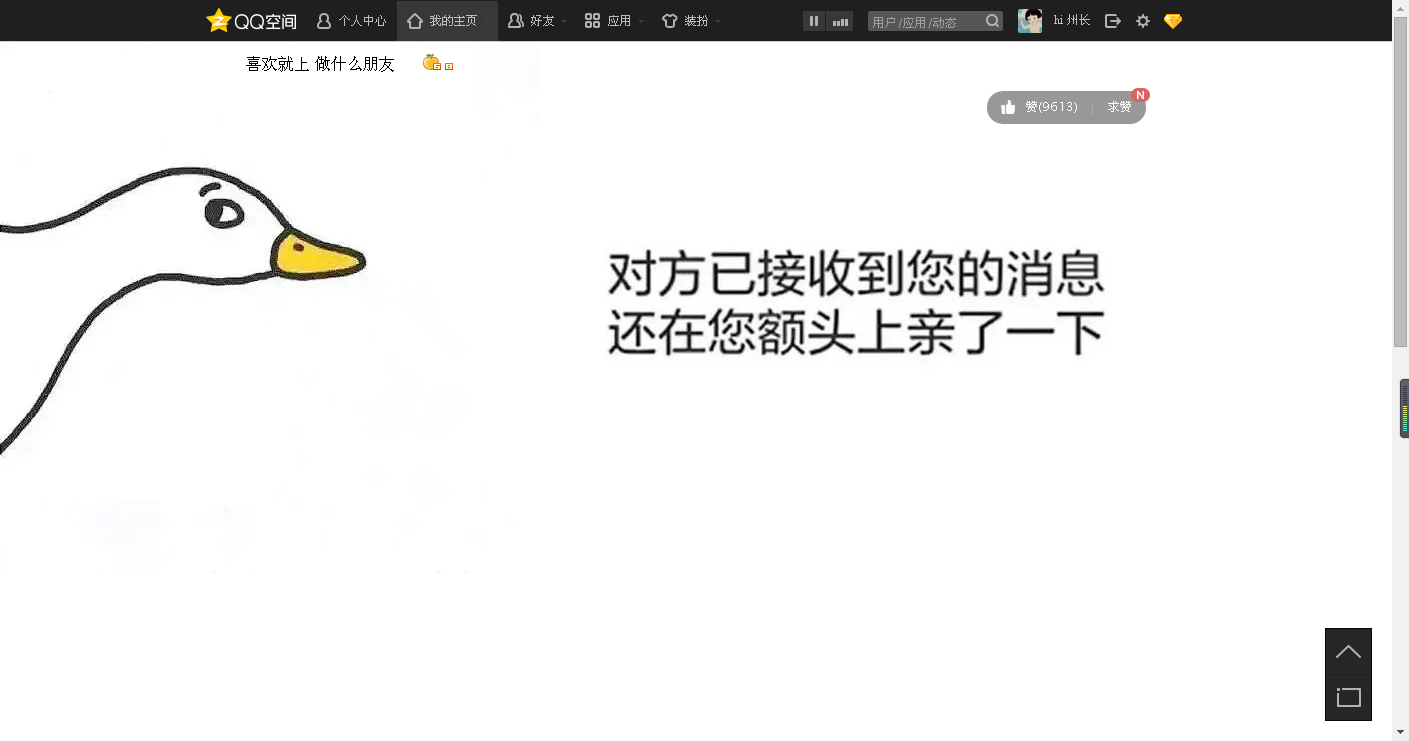1409x741 pixels.
Task: Click the logout exit icon
Action: pos(1112,21)
